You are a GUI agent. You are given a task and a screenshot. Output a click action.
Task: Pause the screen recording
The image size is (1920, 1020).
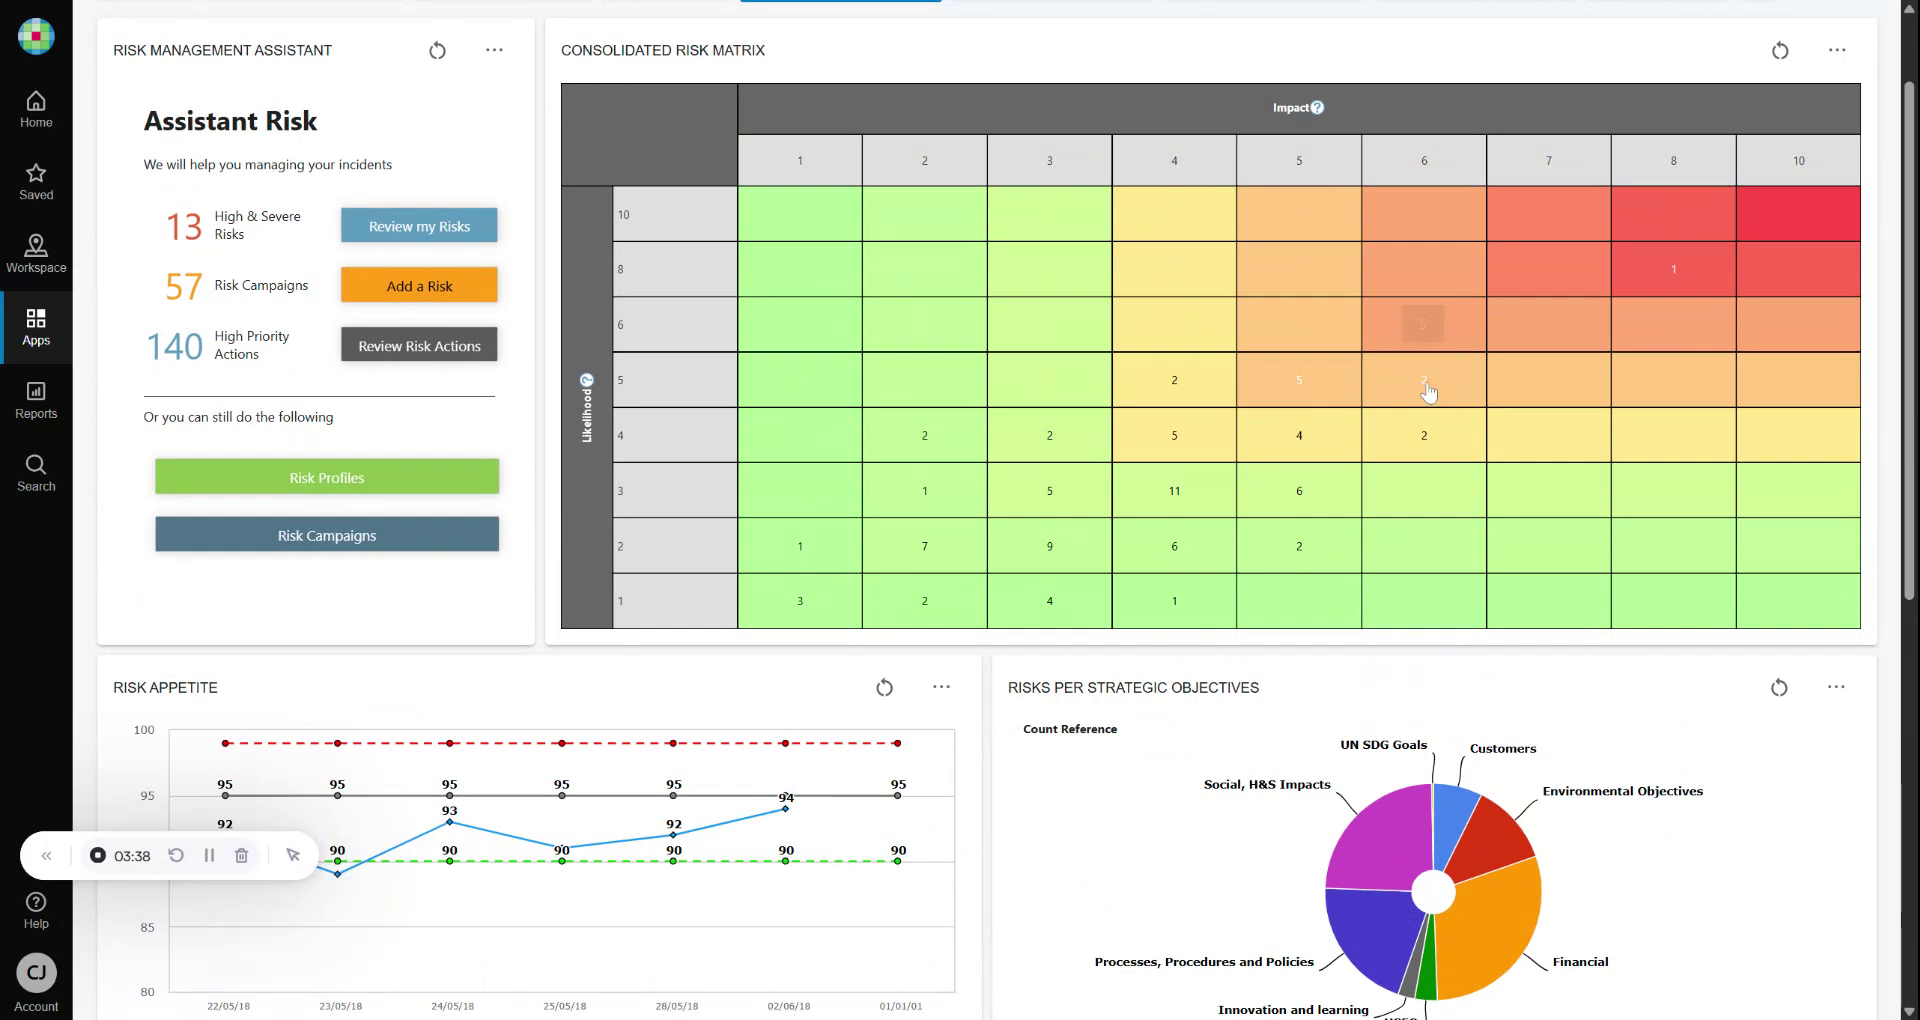pyautogui.click(x=209, y=856)
